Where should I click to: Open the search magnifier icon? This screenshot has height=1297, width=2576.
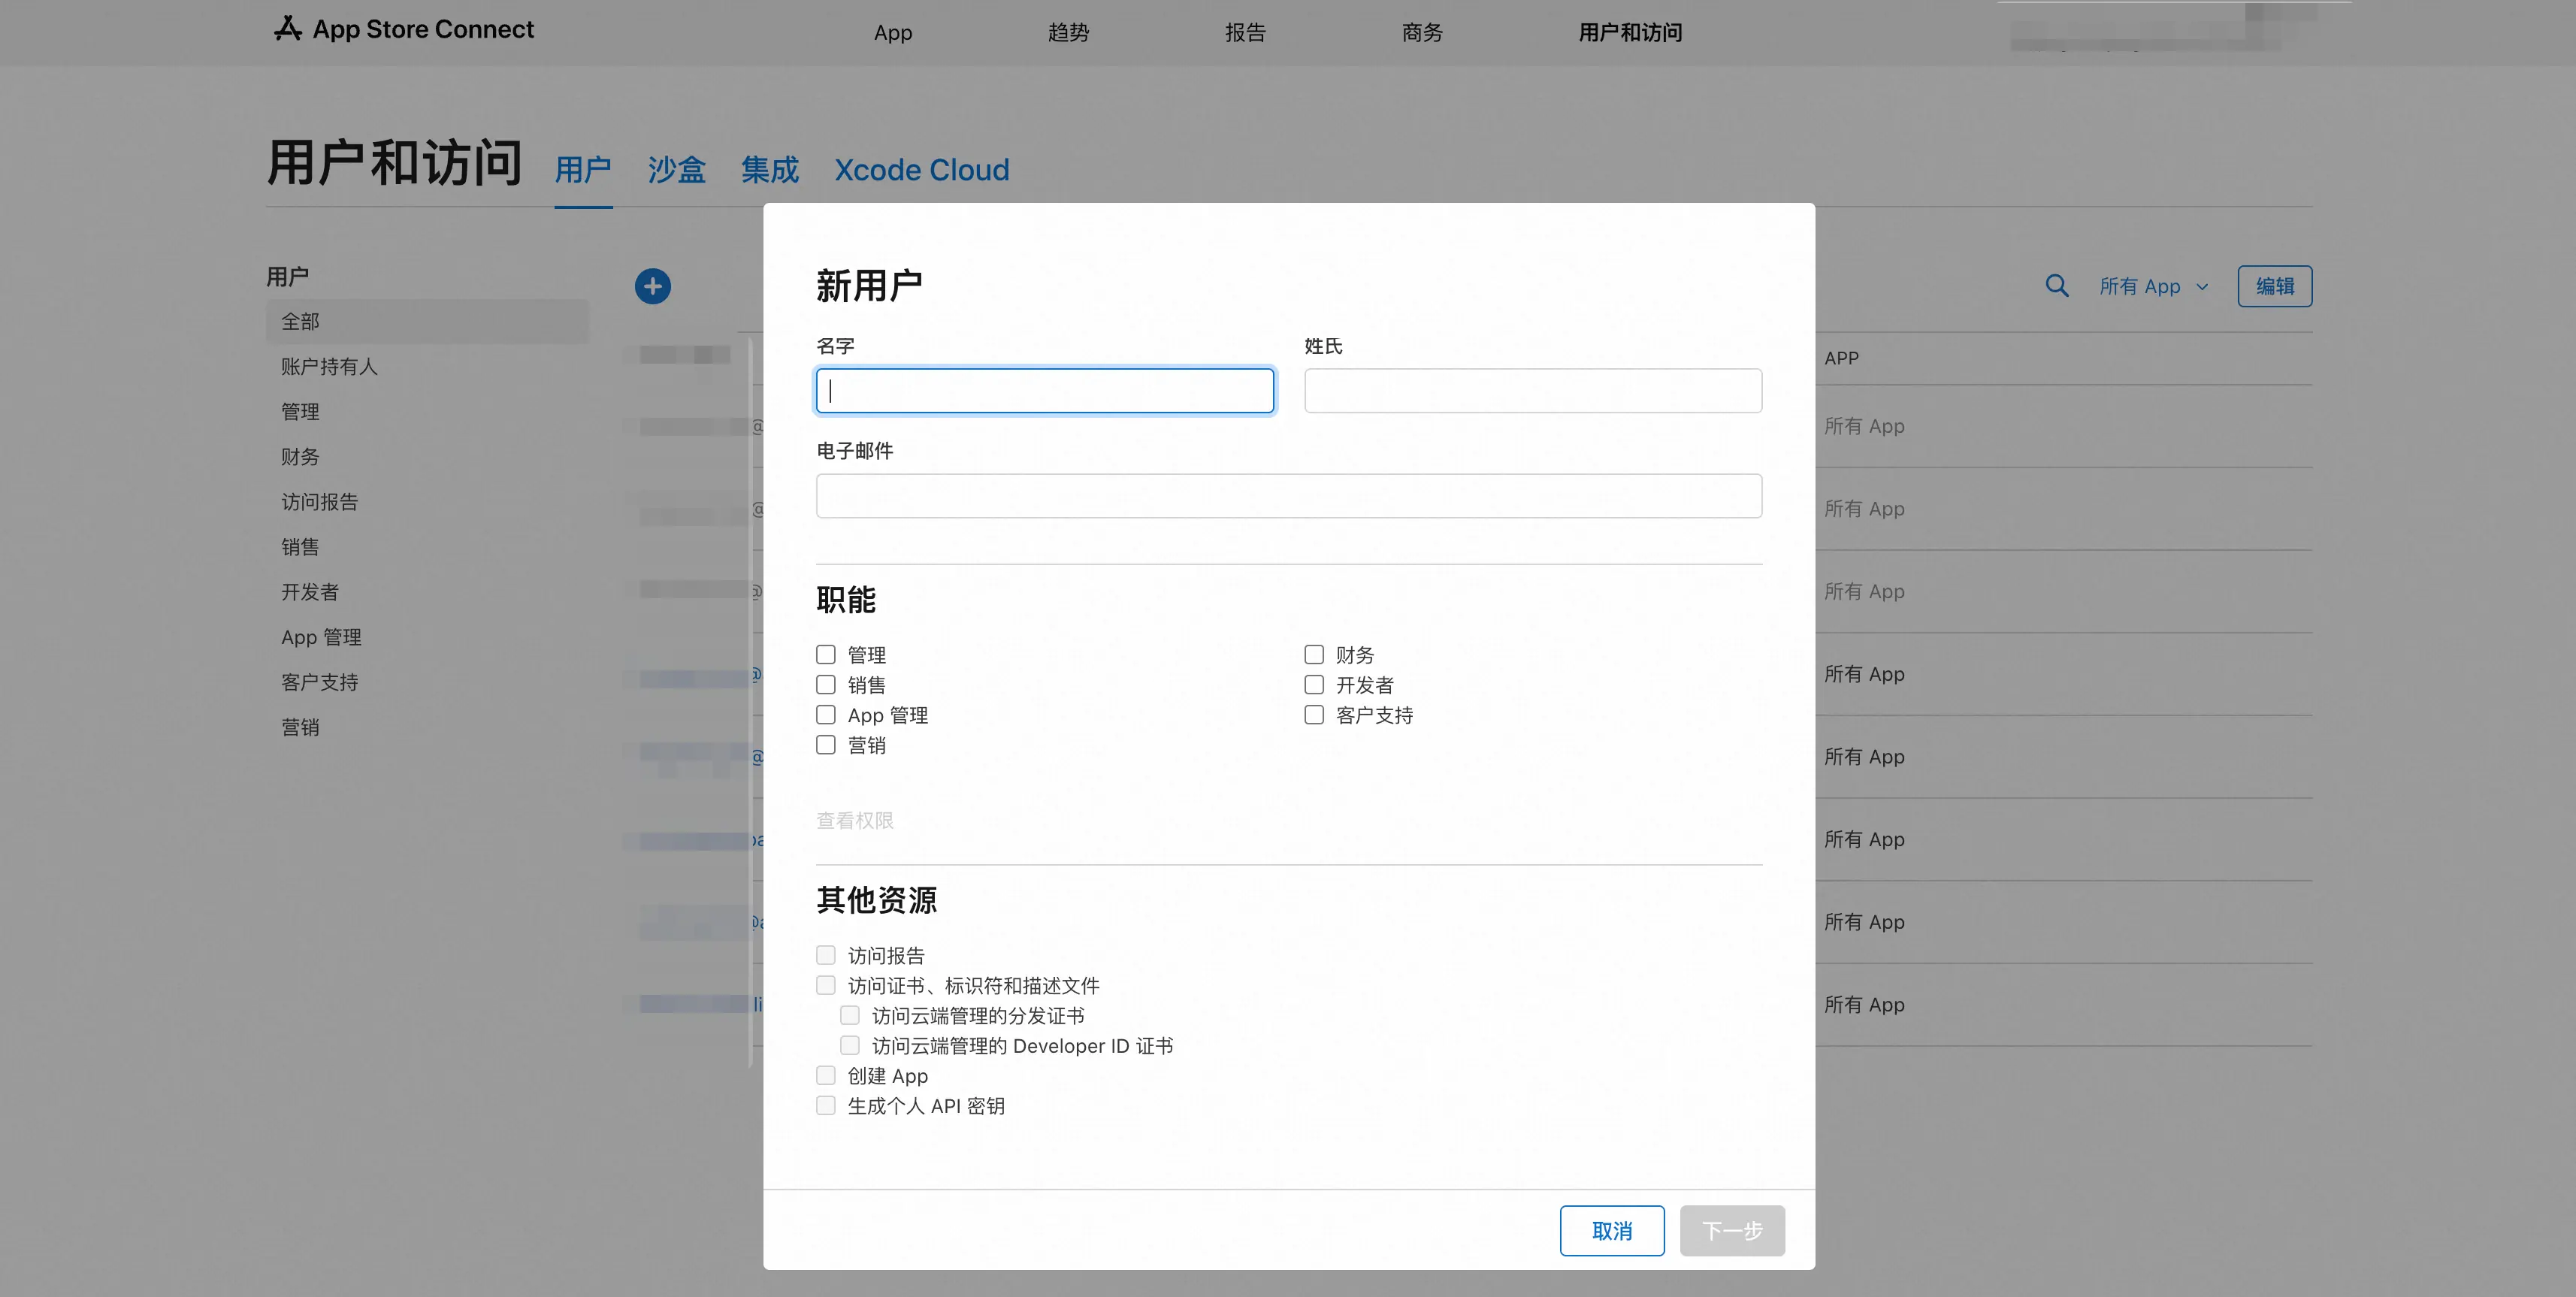pos(2056,286)
